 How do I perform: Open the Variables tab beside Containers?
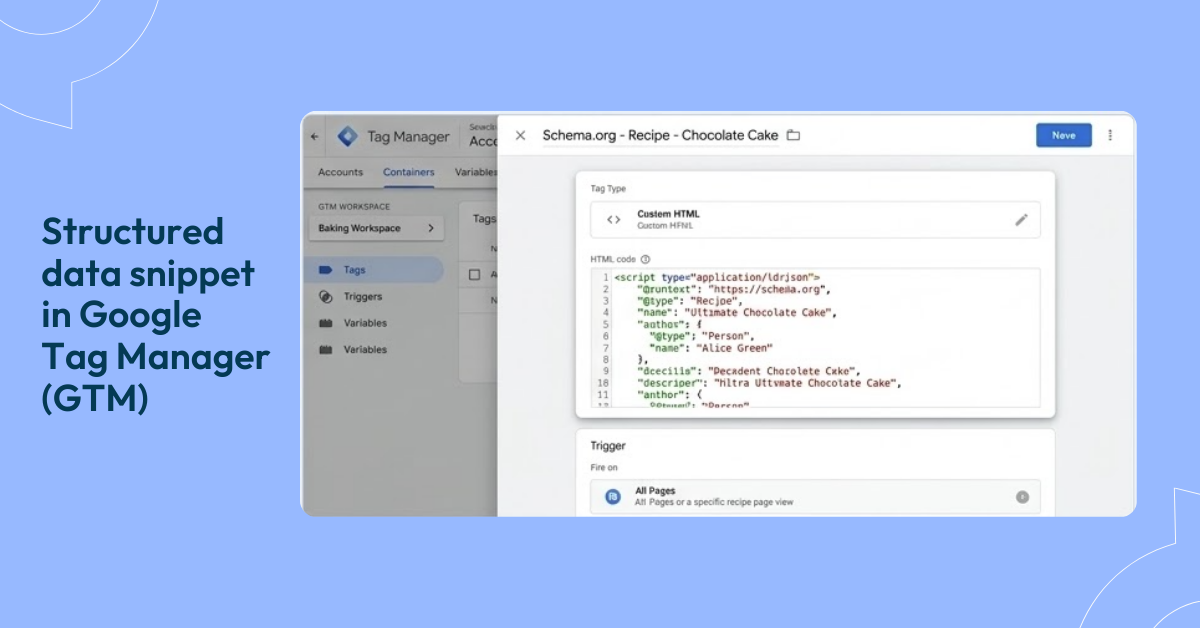click(476, 172)
